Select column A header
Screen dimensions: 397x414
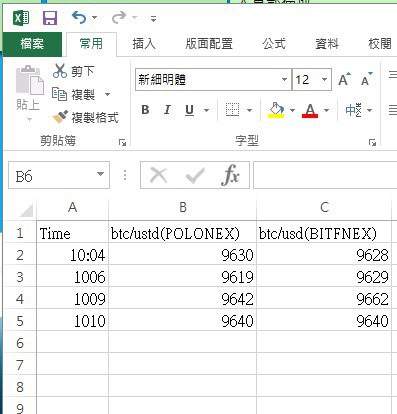pyautogui.click(x=73, y=208)
